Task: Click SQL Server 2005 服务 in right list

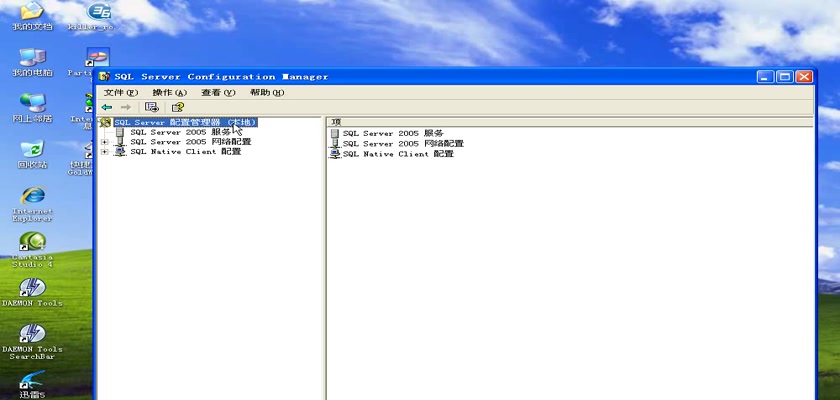Action: coord(393,133)
